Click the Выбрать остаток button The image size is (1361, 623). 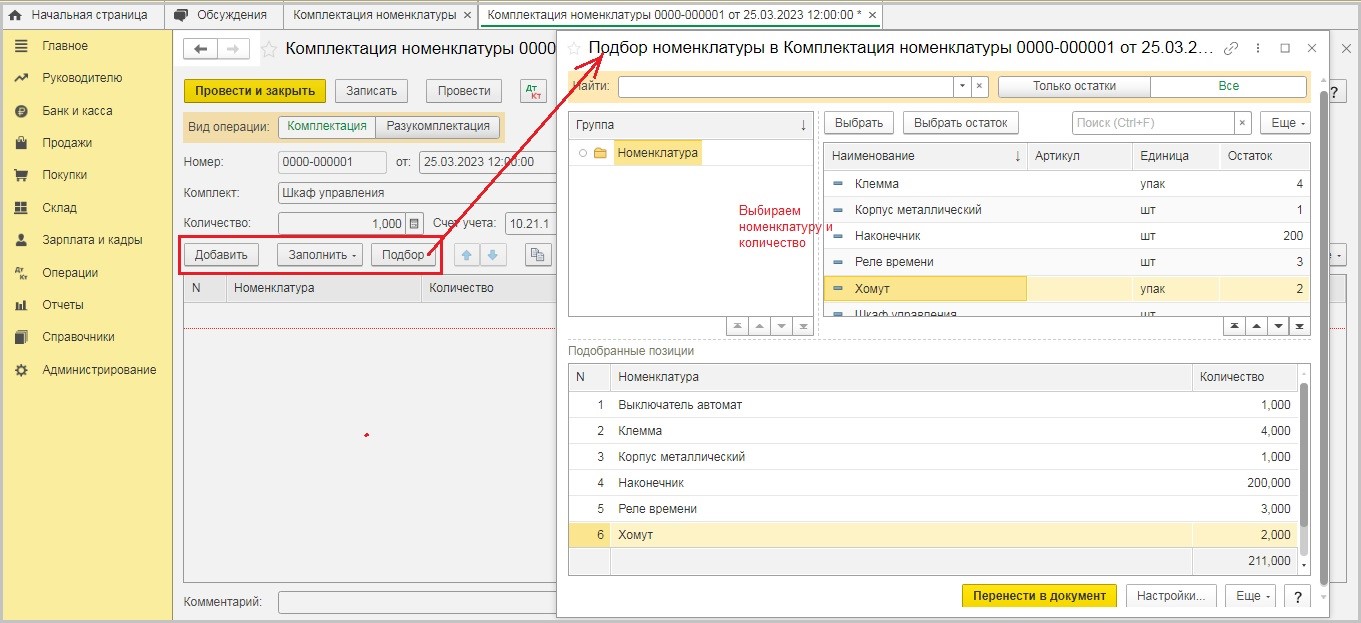[961, 123]
